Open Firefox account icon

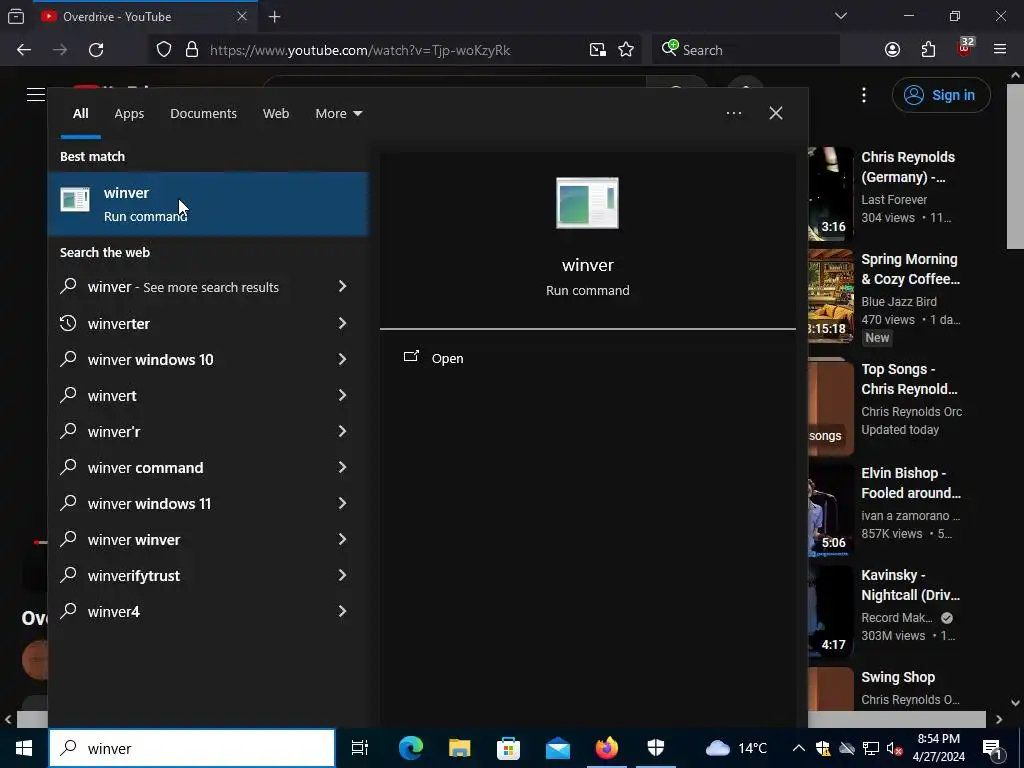click(892, 50)
